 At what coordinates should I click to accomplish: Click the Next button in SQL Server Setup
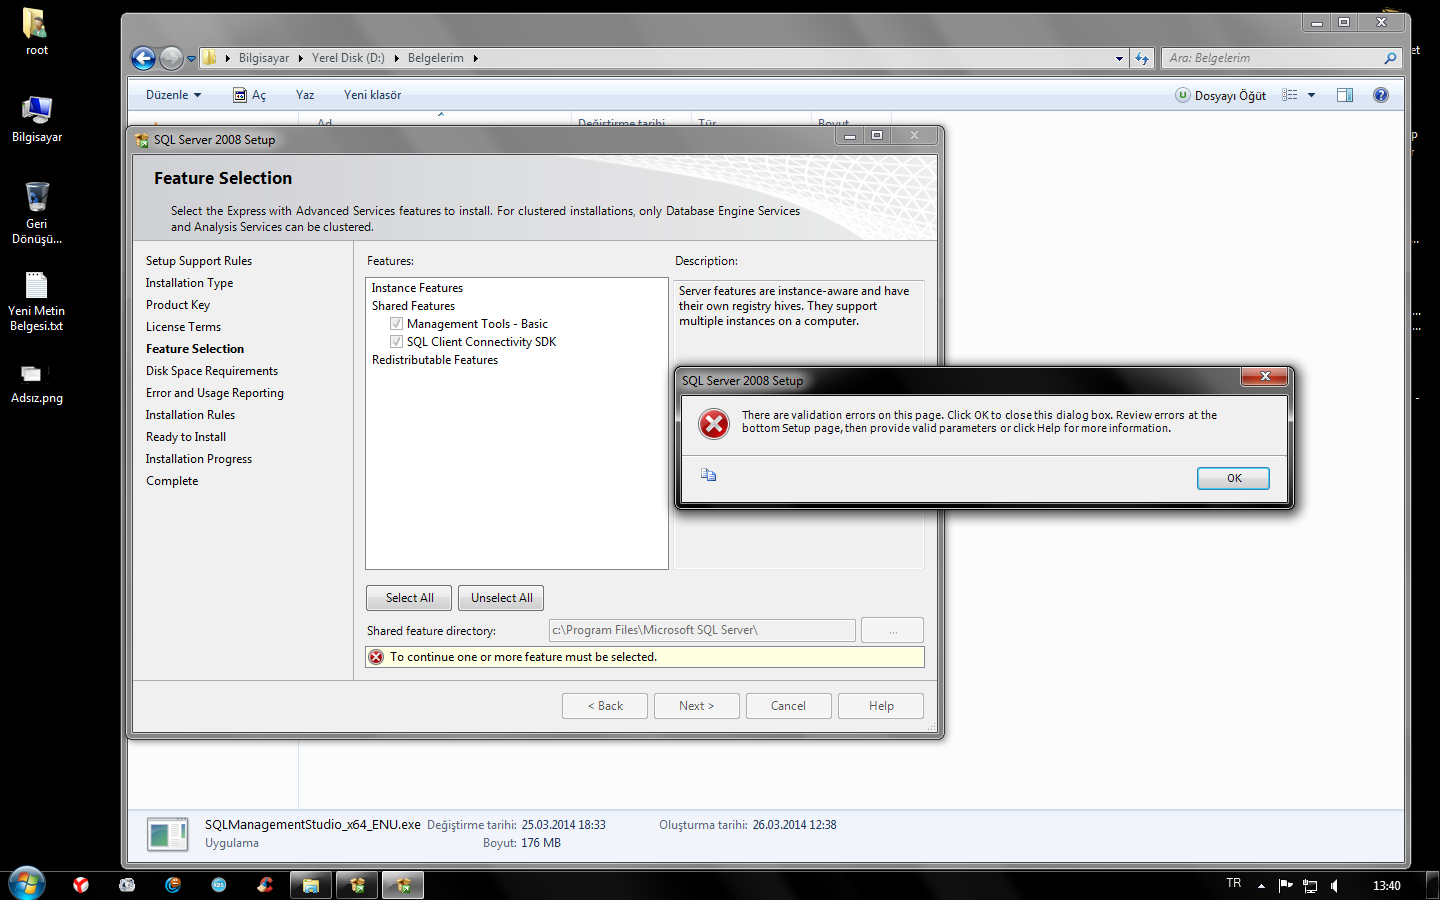pyautogui.click(x=696, y=706)
